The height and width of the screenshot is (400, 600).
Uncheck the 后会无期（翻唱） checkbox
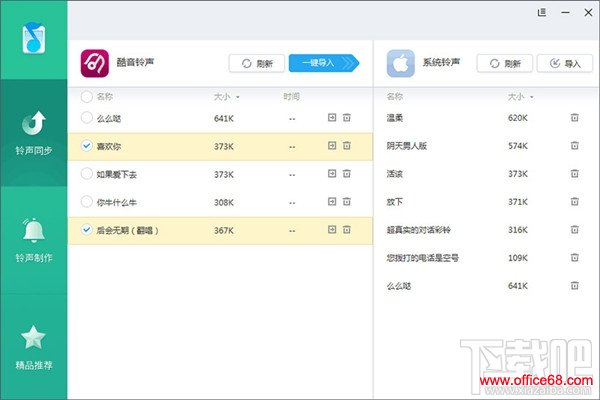86,229
